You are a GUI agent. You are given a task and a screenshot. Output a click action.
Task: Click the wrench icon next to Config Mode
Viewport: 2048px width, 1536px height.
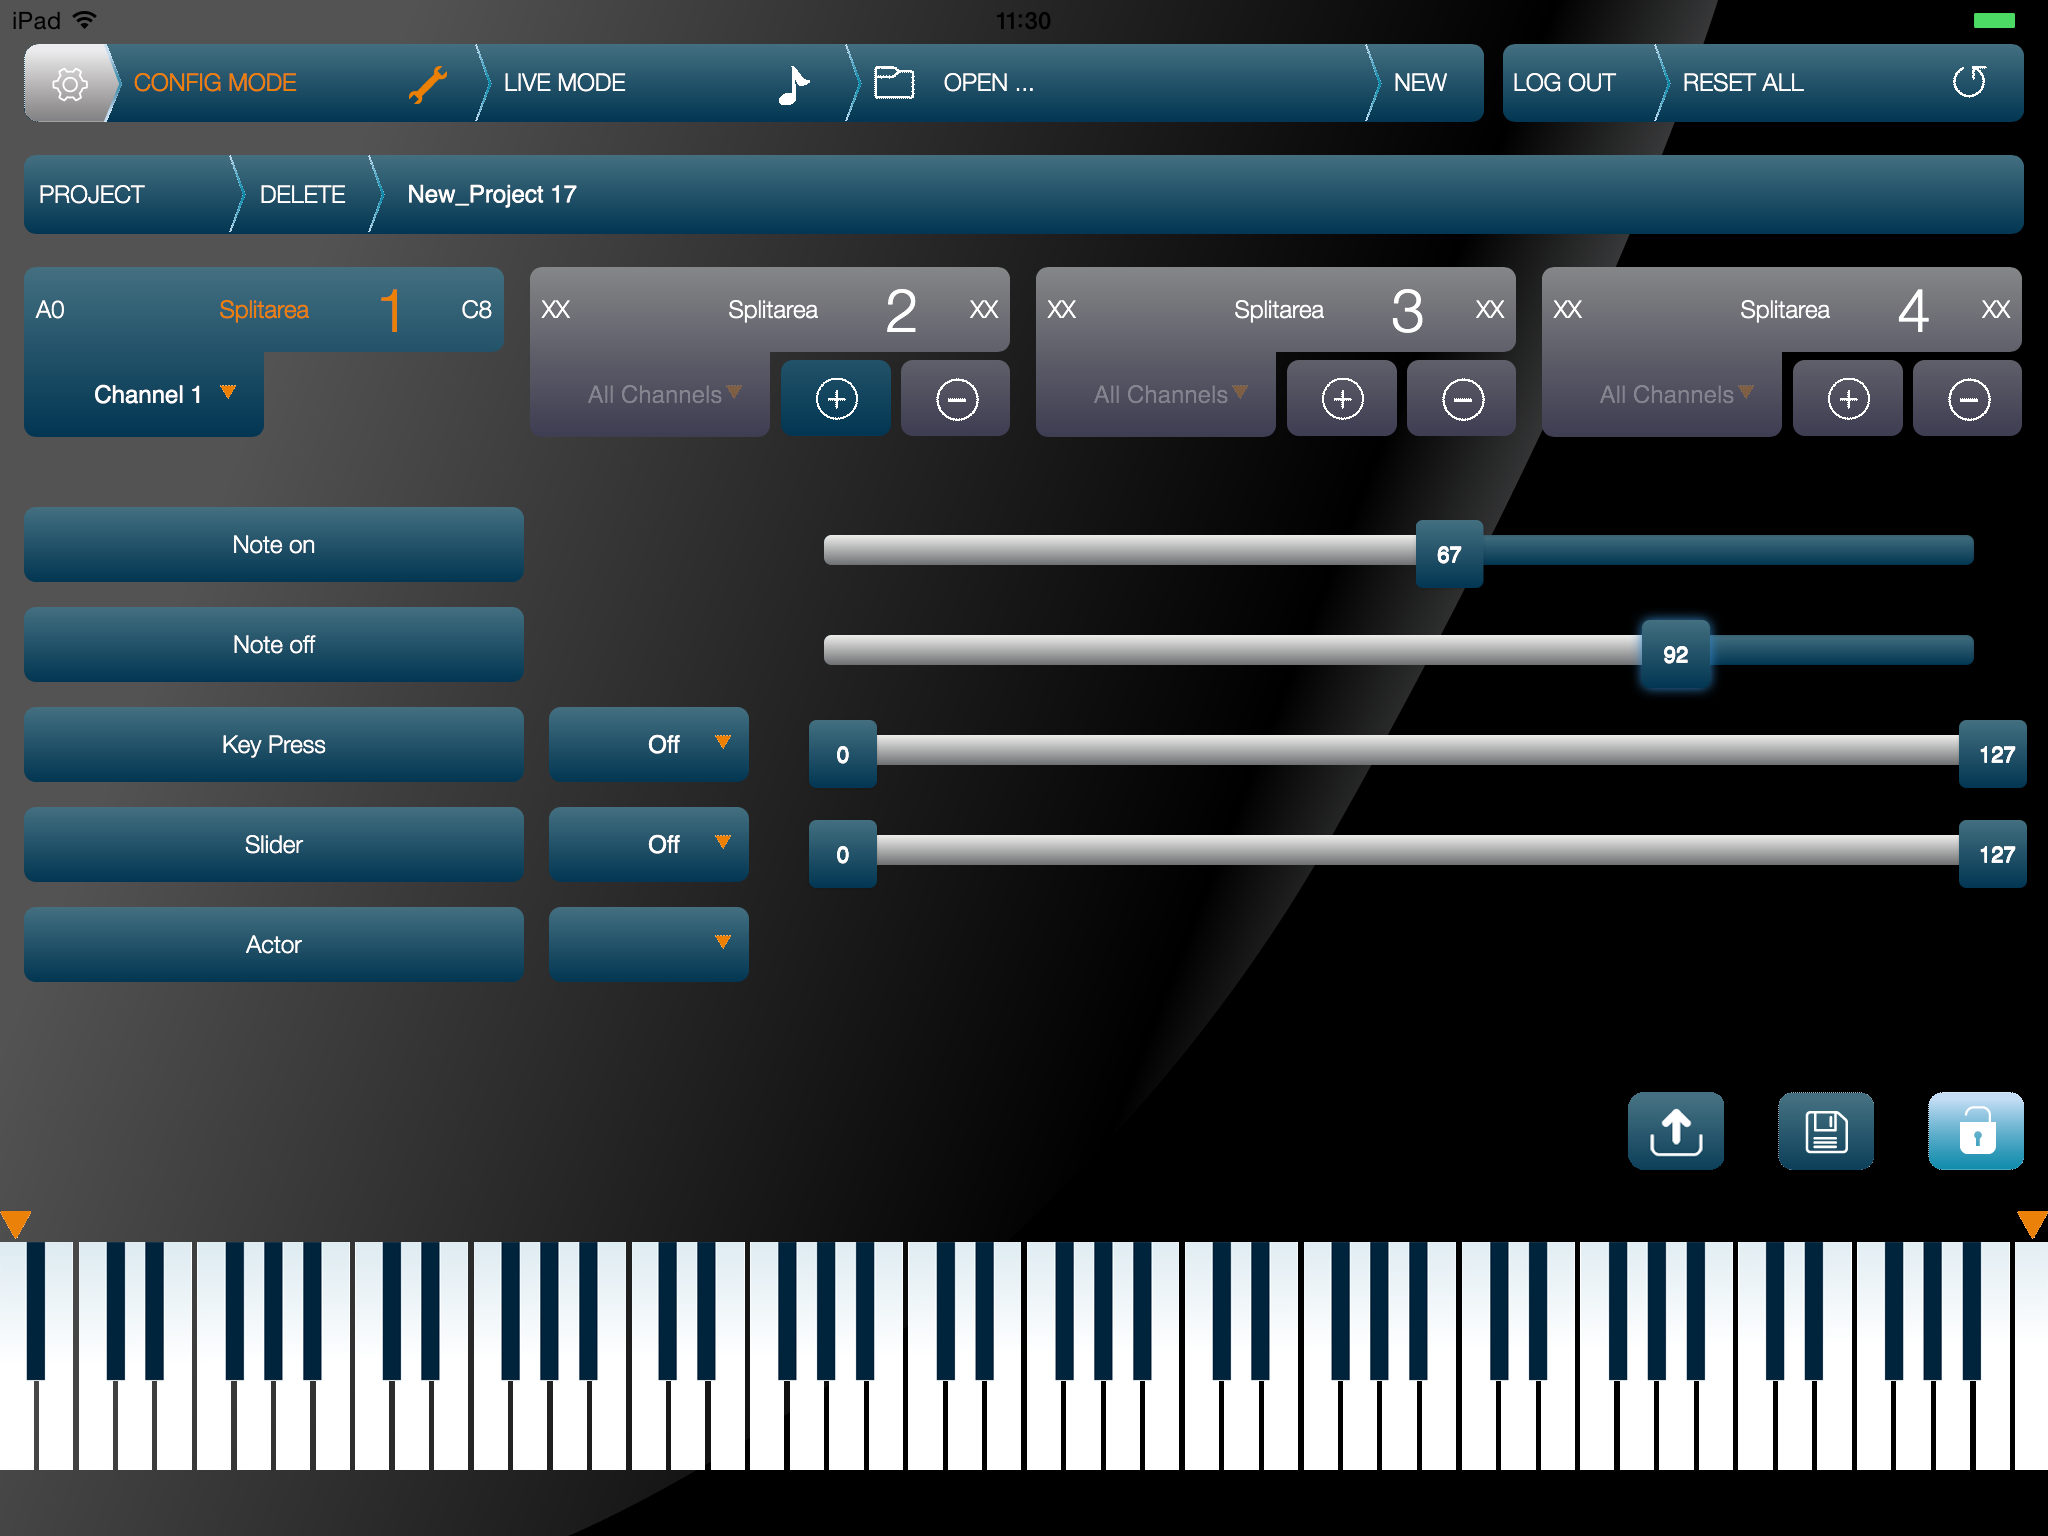click(x=428, y=83)
